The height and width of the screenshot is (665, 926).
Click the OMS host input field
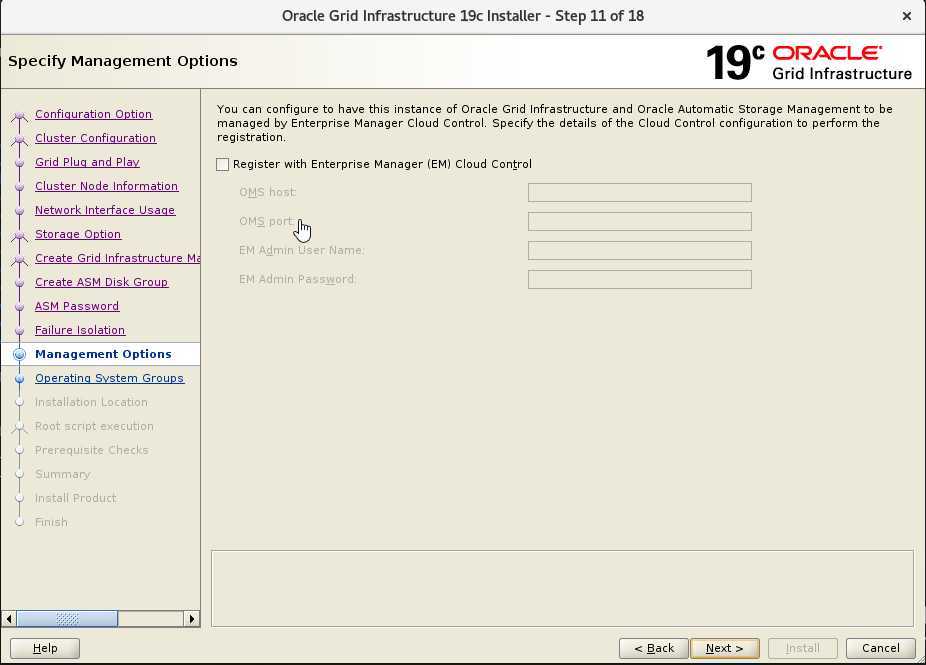point(640,193)
